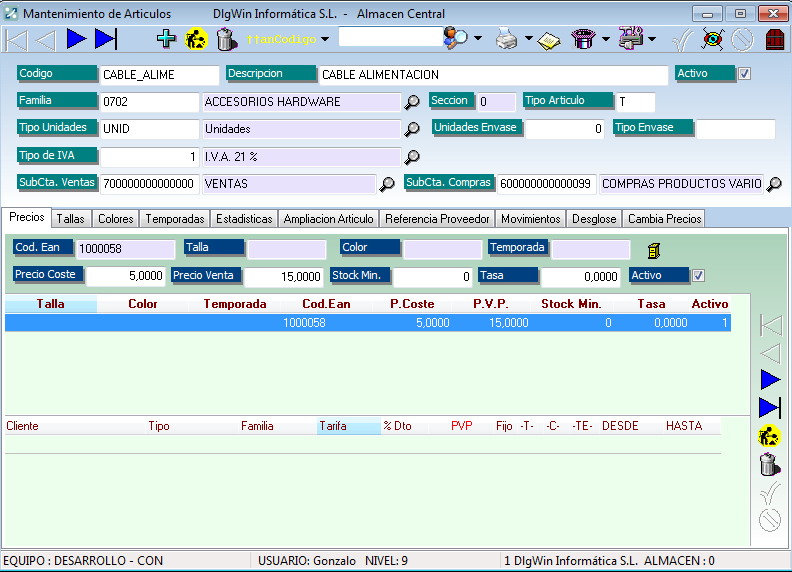Select the Referencia Proveedor tab
Viewport: 792px width, 572px height.
(437, 219)
